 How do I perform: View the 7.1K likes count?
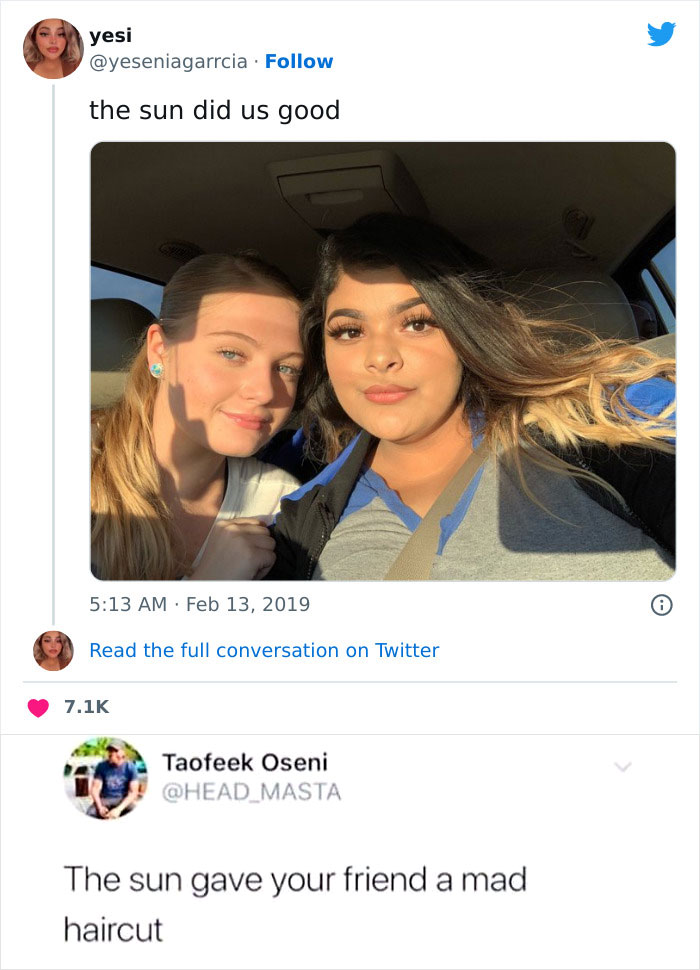[86, 707]
